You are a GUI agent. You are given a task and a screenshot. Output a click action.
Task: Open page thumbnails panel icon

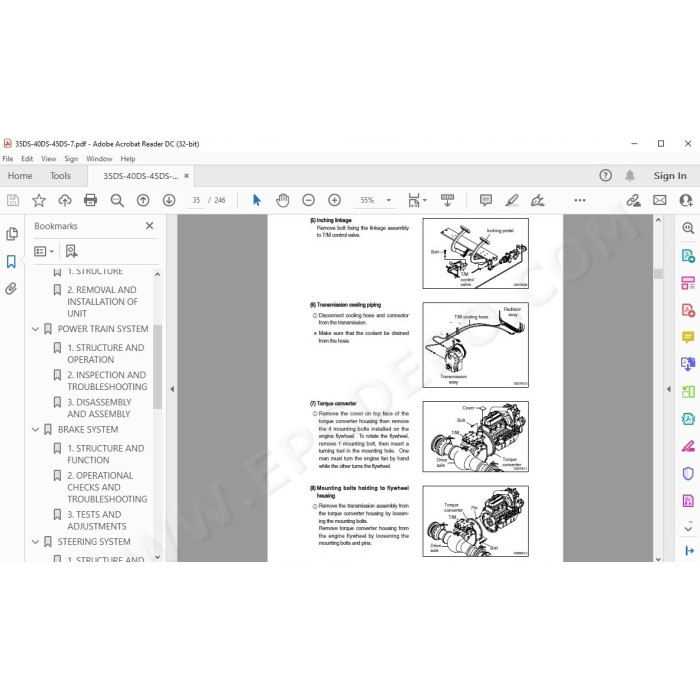[12, 234]
